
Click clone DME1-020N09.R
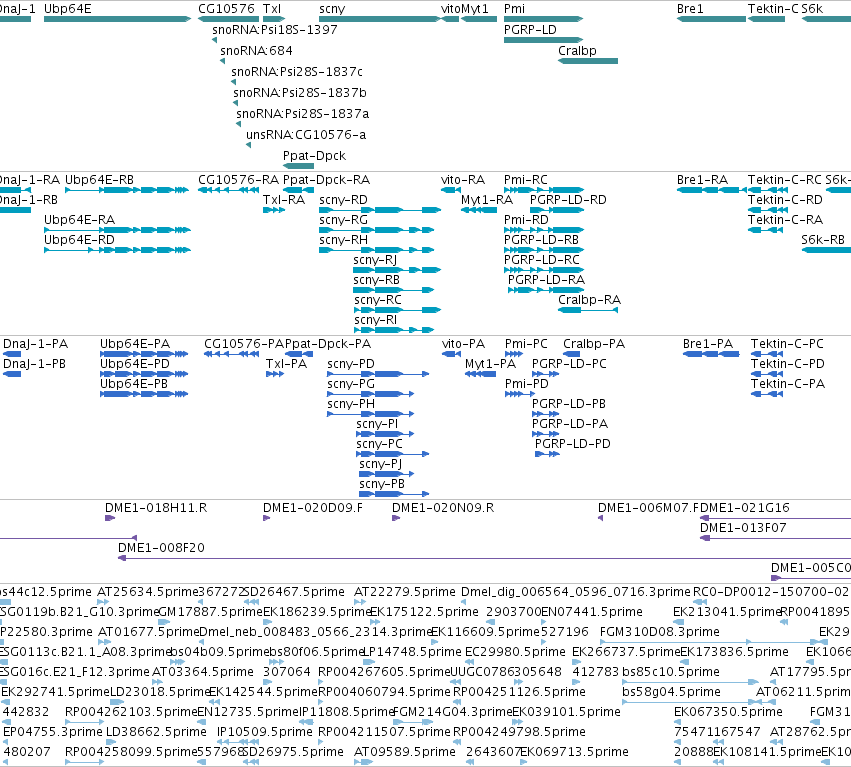point(396,518)
